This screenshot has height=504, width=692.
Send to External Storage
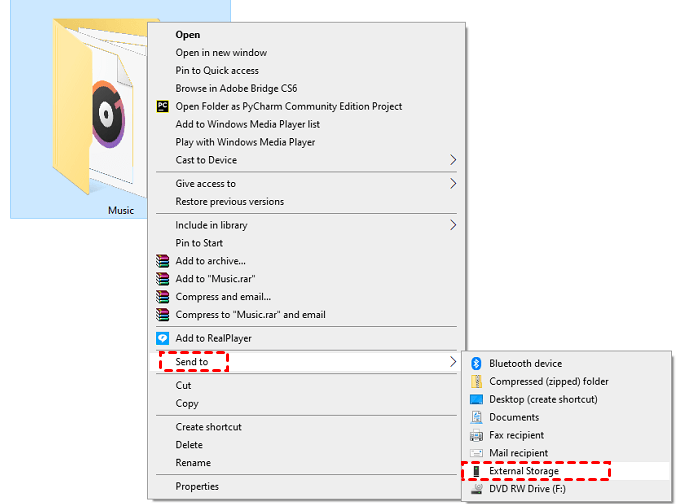[567, 471]
